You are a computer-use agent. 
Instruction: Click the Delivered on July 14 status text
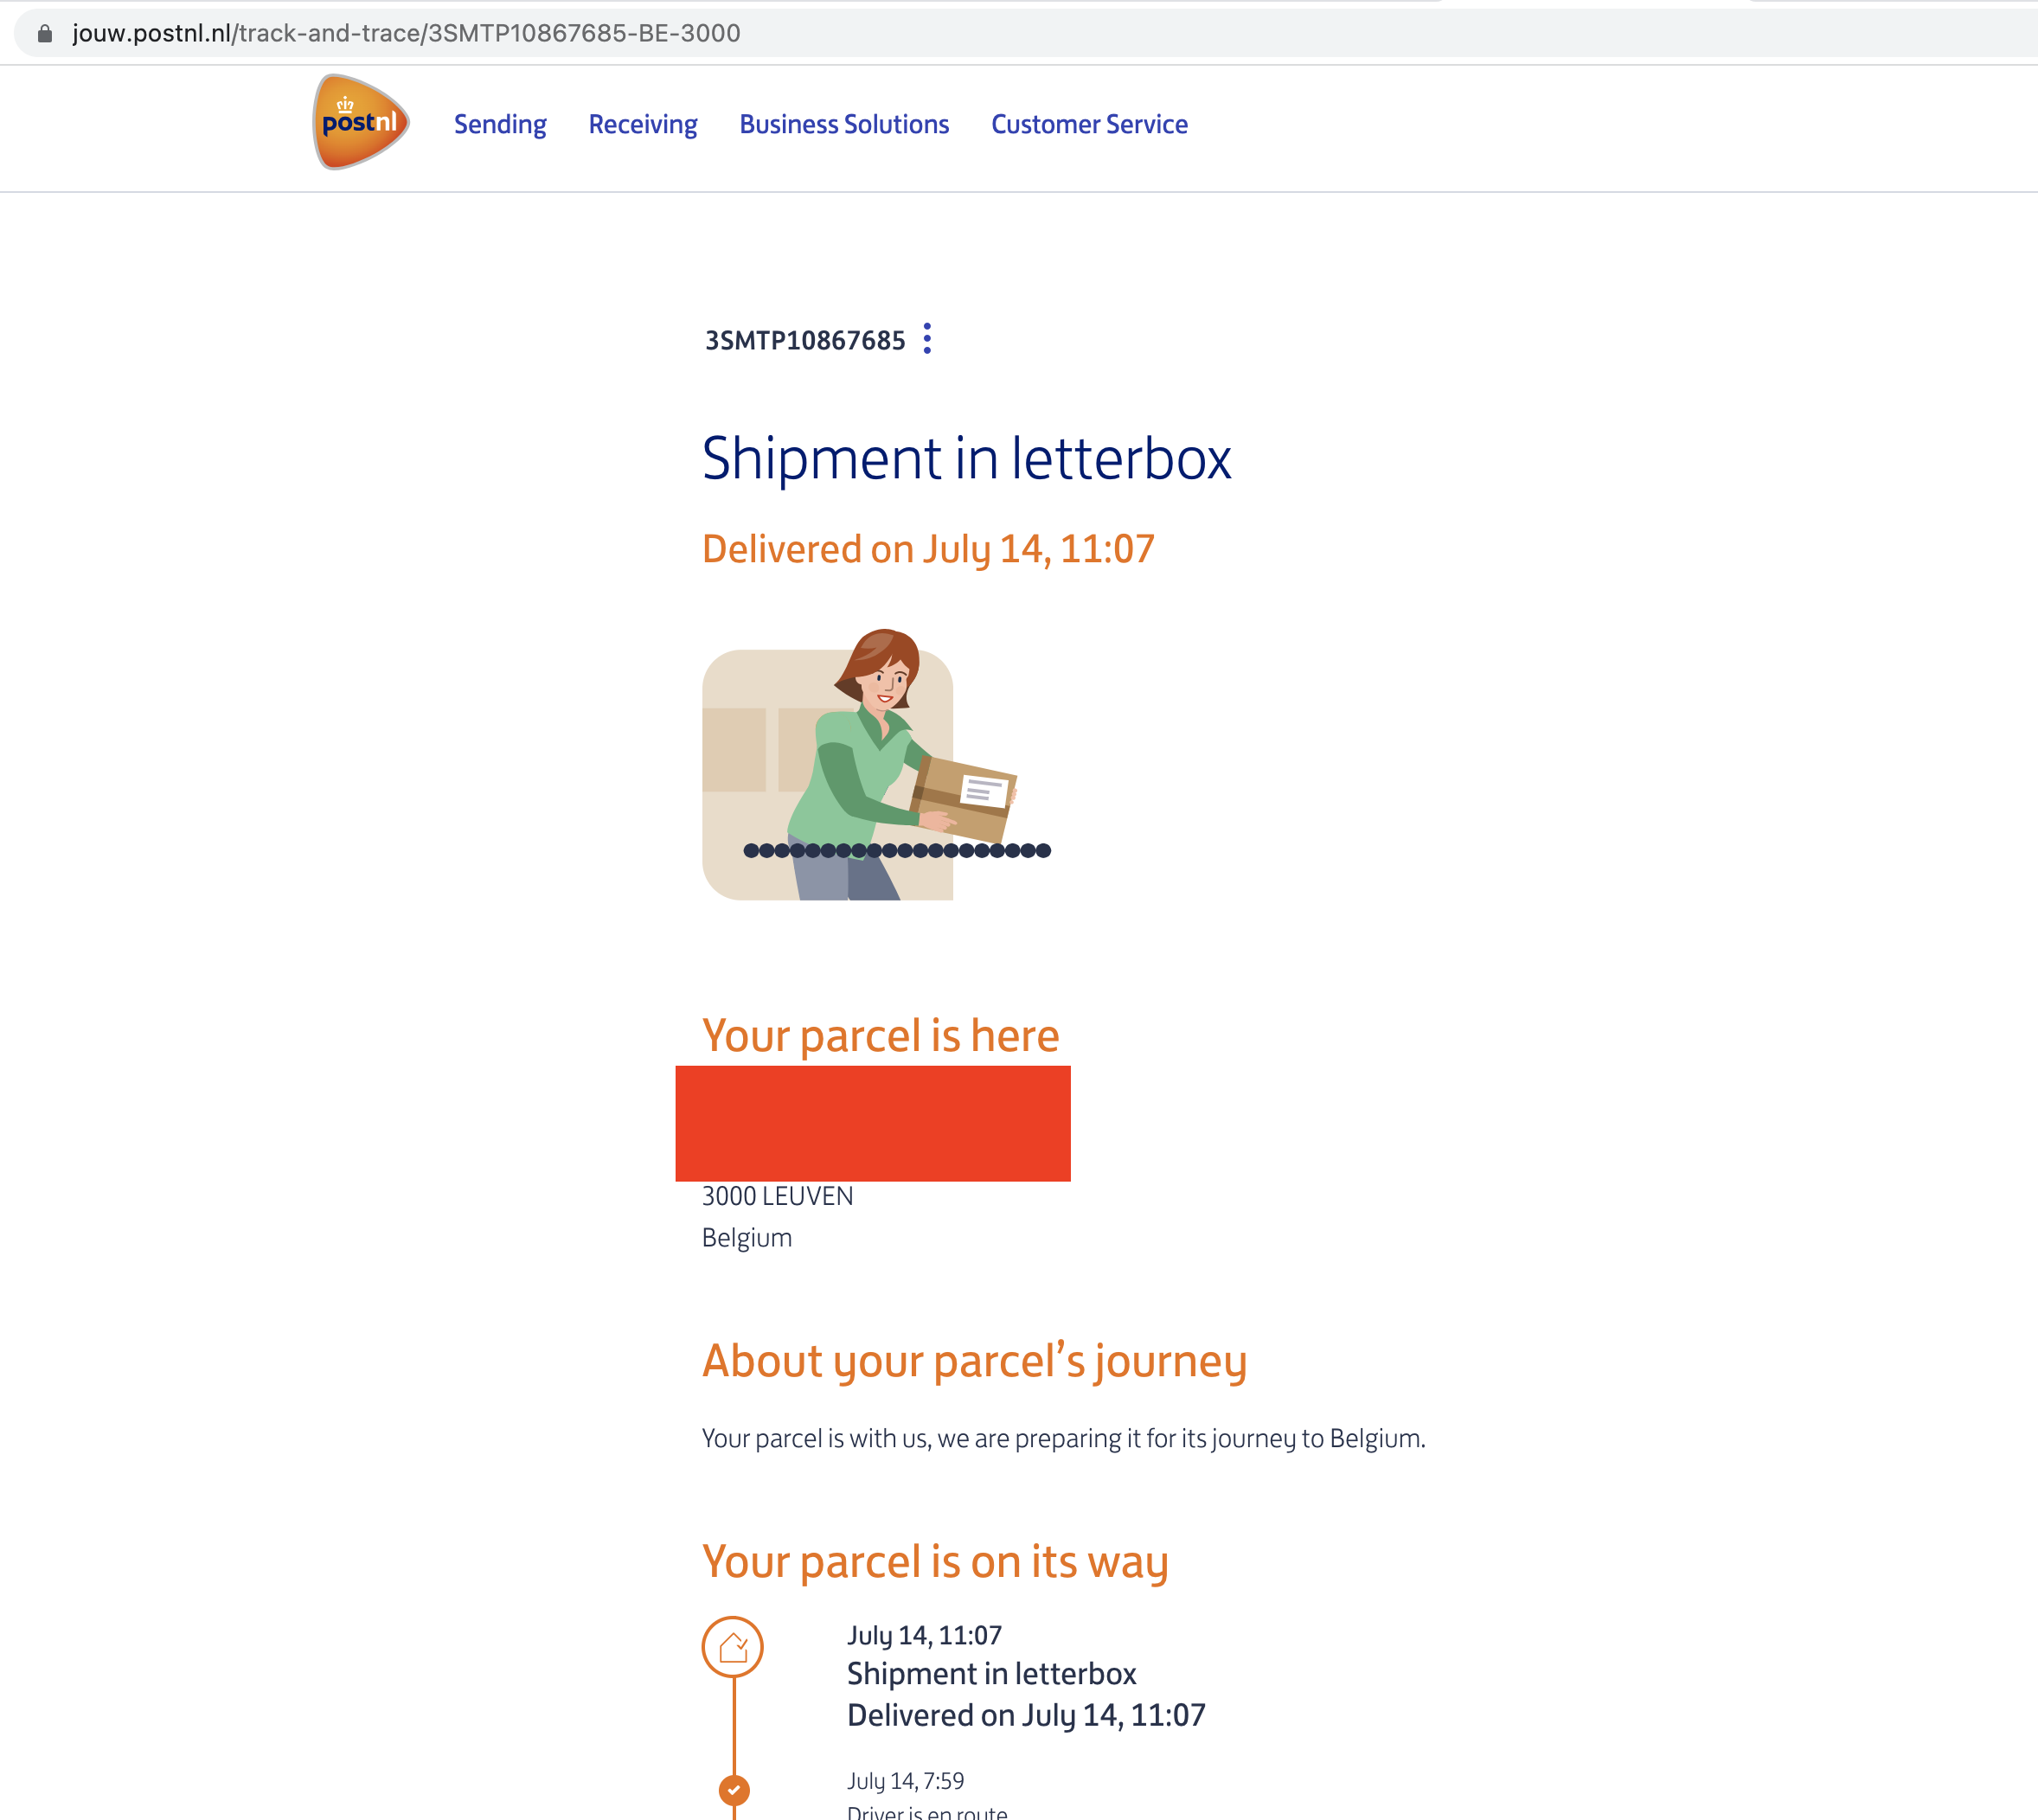(x=927, y=547)
